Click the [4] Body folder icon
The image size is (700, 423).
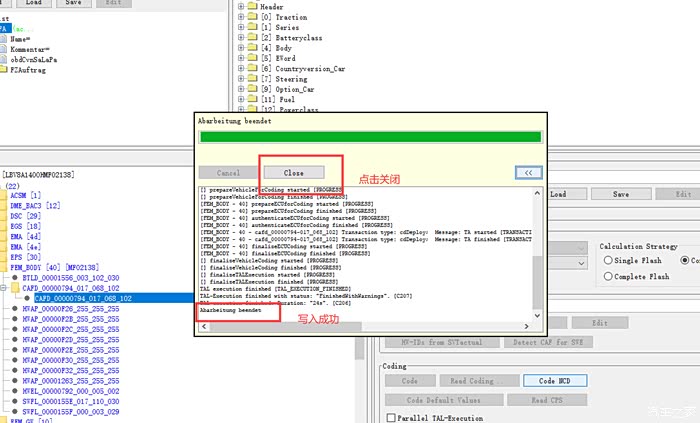pyautogui.click(x=253, y=48)
